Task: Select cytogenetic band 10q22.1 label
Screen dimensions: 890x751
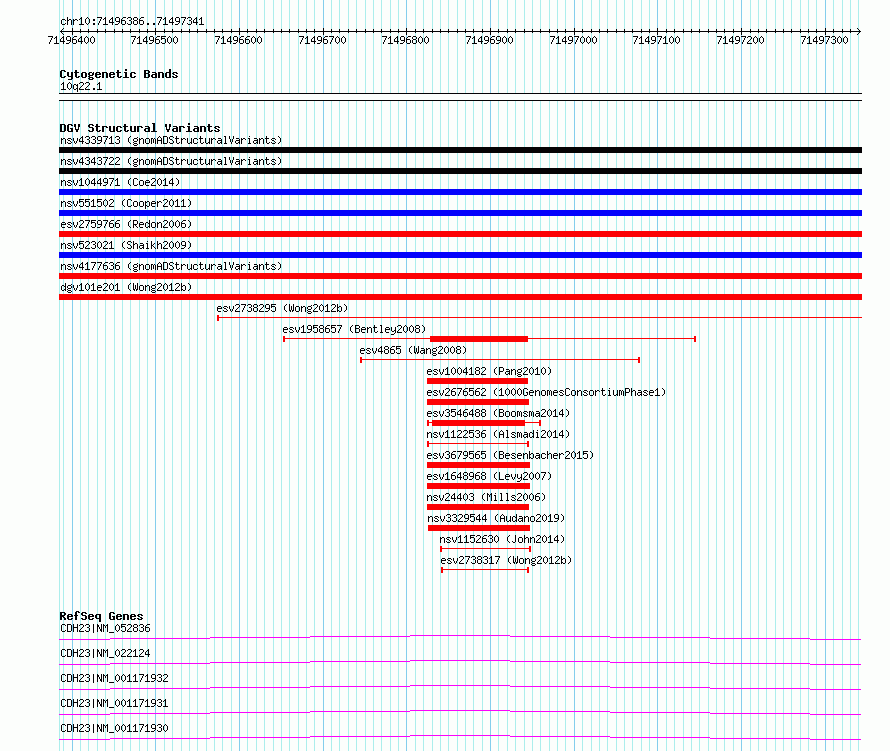Action: click(81, 86)
